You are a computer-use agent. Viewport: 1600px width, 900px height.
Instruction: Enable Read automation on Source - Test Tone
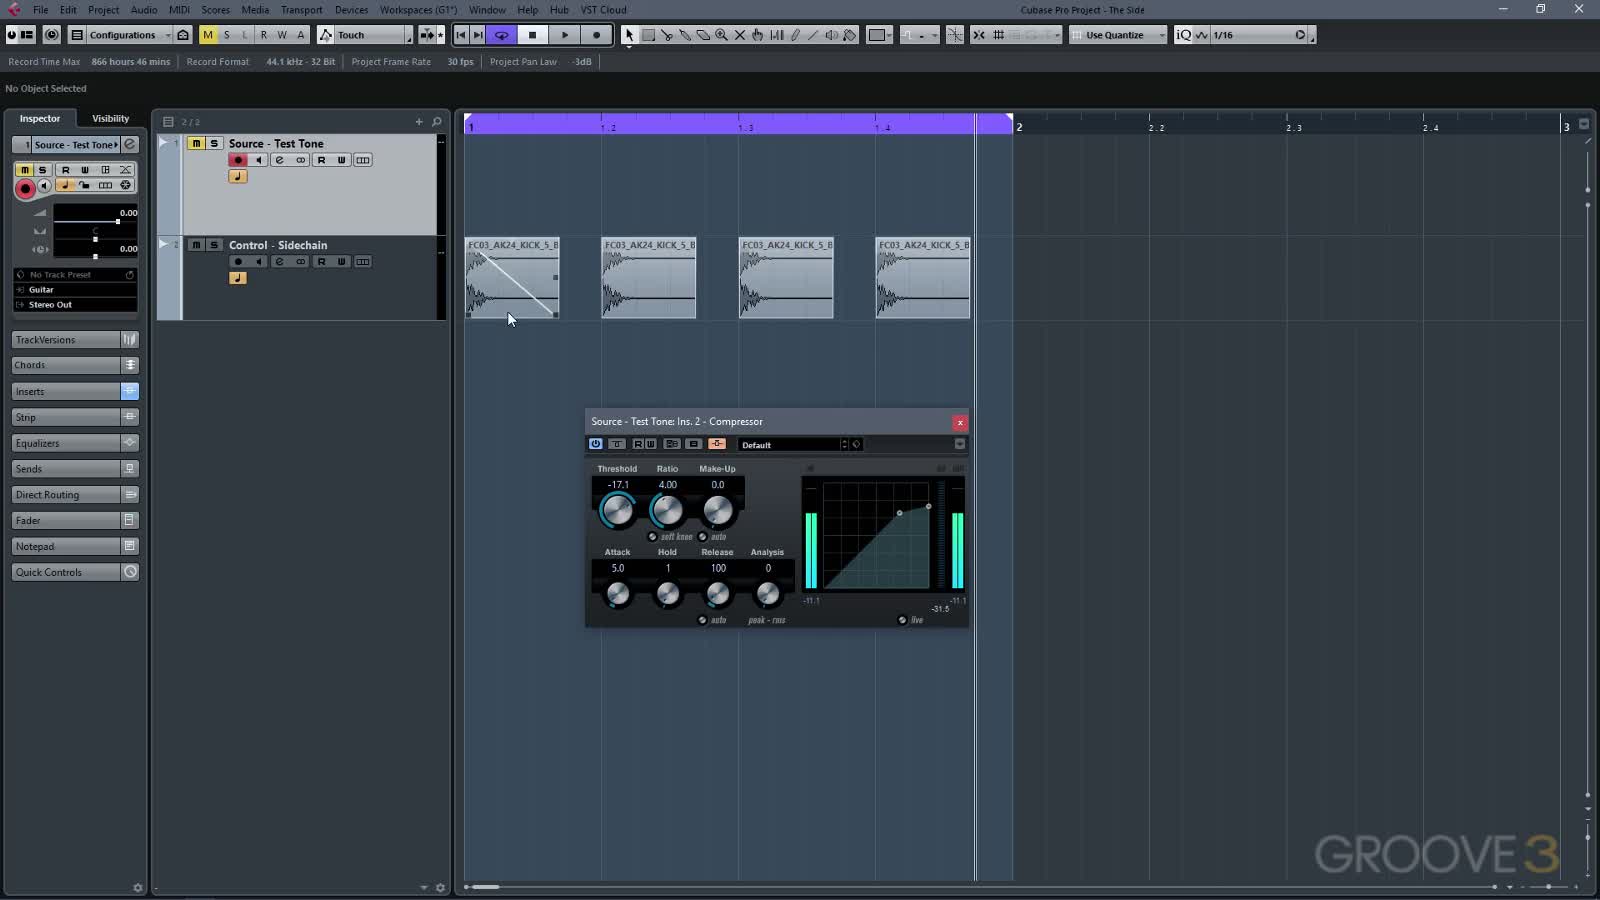pos(322,159)
